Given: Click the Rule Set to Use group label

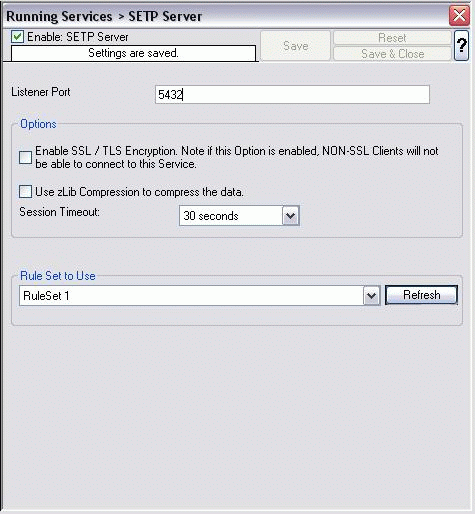Looking at the screenshot, I should (x=58, y=276).
